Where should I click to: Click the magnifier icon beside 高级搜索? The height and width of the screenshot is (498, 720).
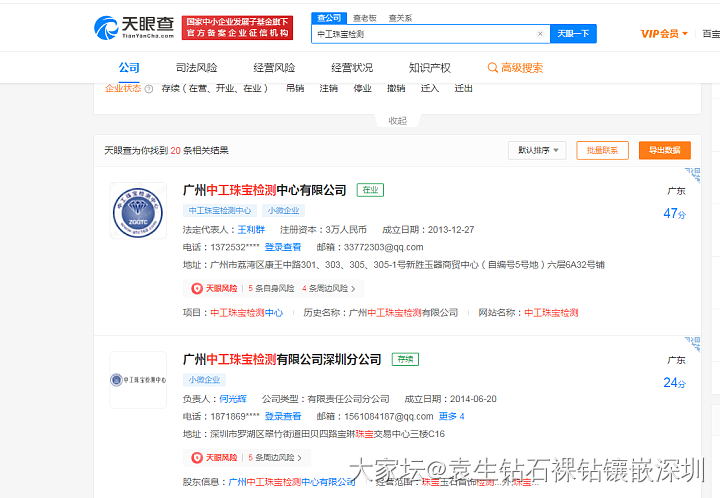pos(493,68)
